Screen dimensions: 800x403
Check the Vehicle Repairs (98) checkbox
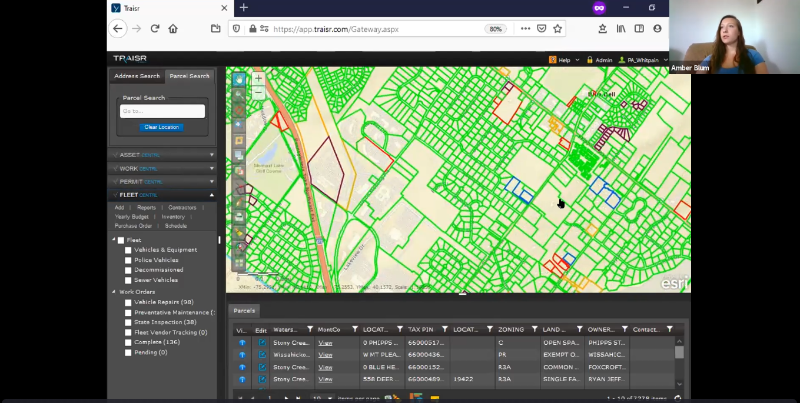pos(128,303)
